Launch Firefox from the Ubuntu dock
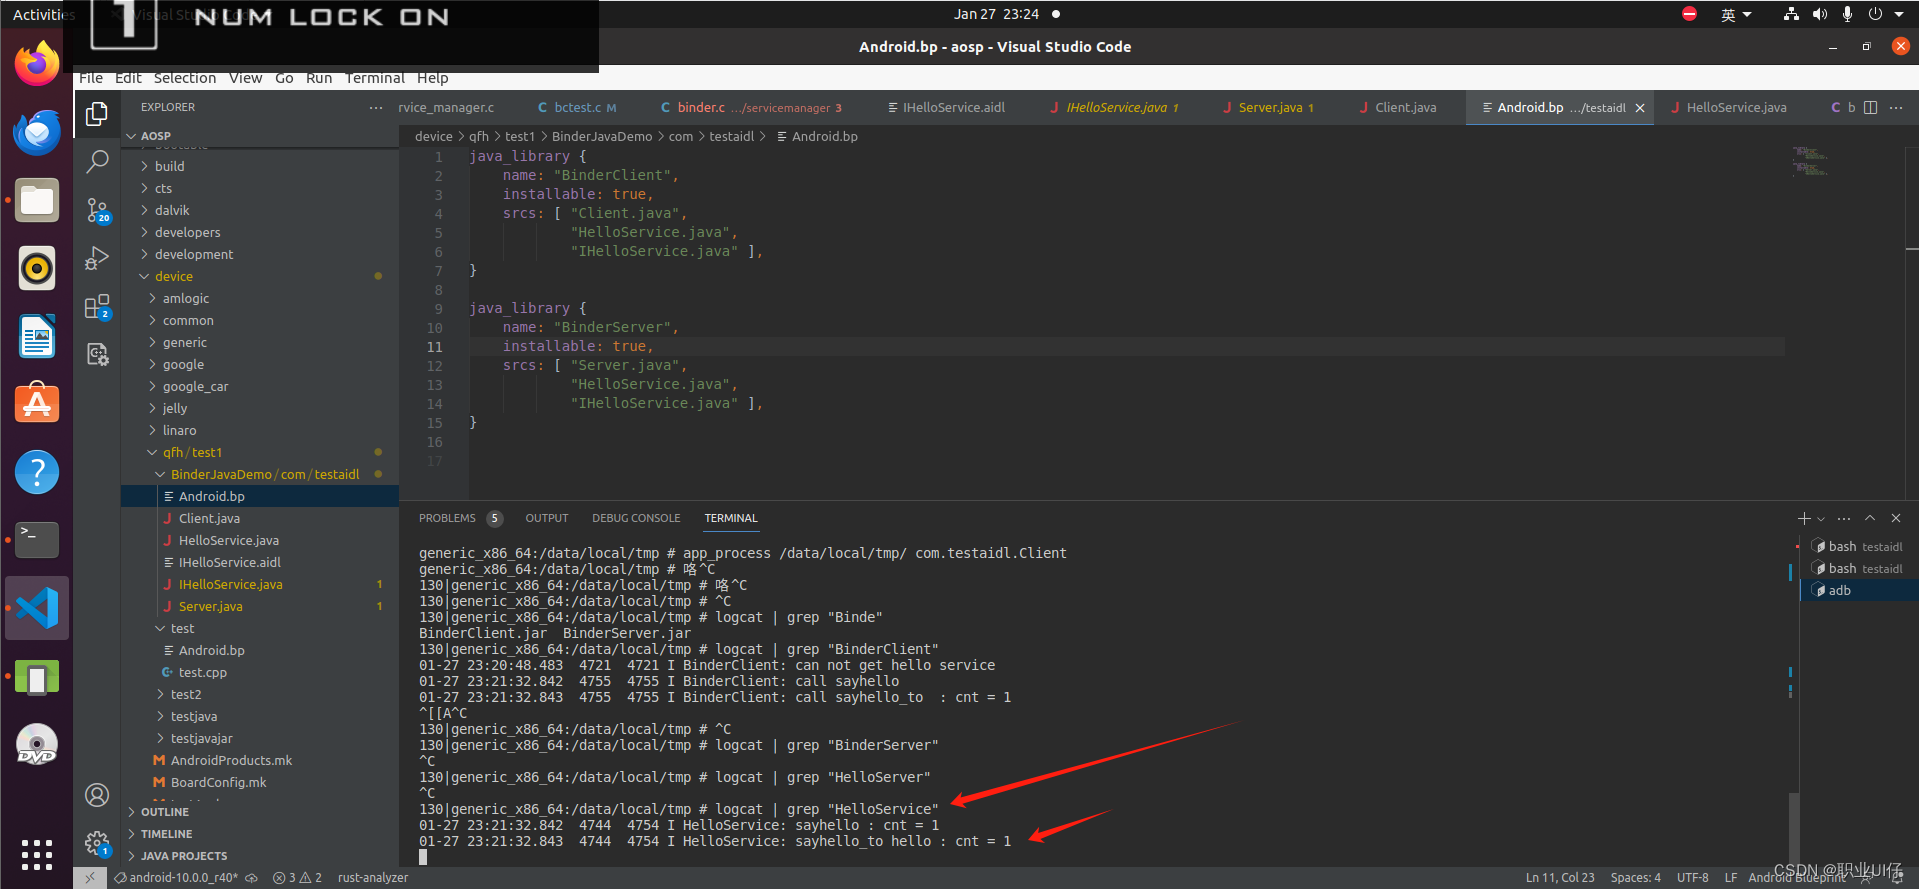This screenshot has width=1919, height=889. [37, 64]
